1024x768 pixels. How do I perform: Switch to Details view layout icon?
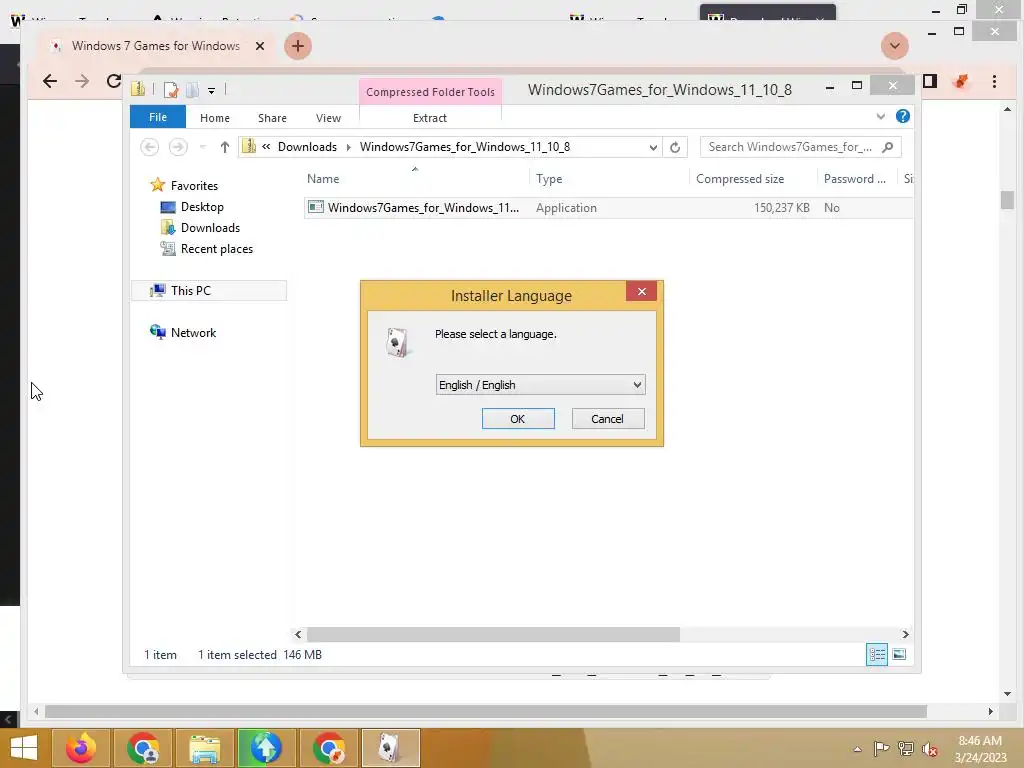point(877,654)
